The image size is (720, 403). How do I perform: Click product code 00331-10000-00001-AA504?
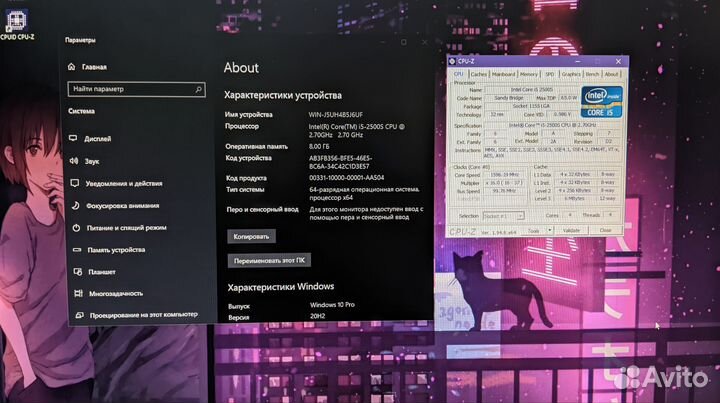click(347, 178)
